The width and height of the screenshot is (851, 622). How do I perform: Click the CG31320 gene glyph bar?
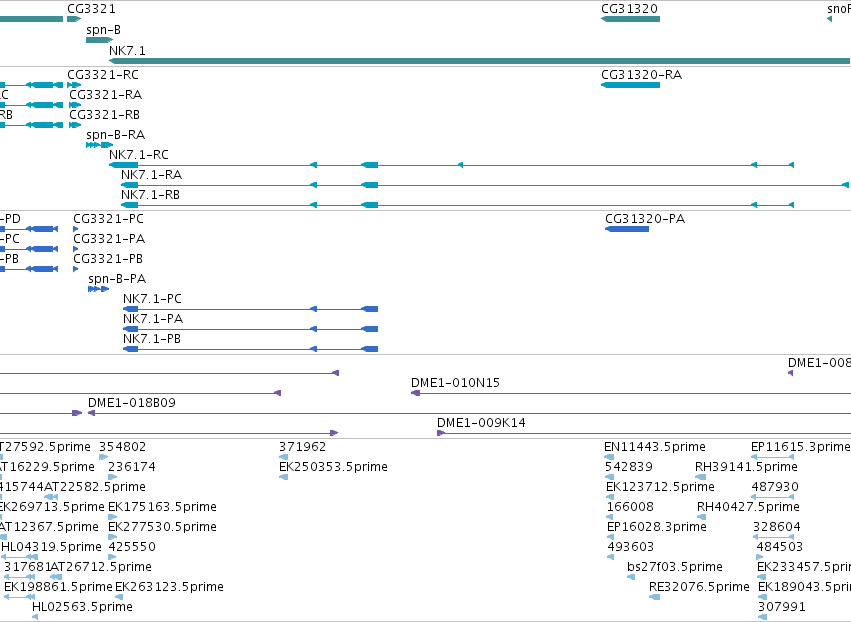click(630, 19)
